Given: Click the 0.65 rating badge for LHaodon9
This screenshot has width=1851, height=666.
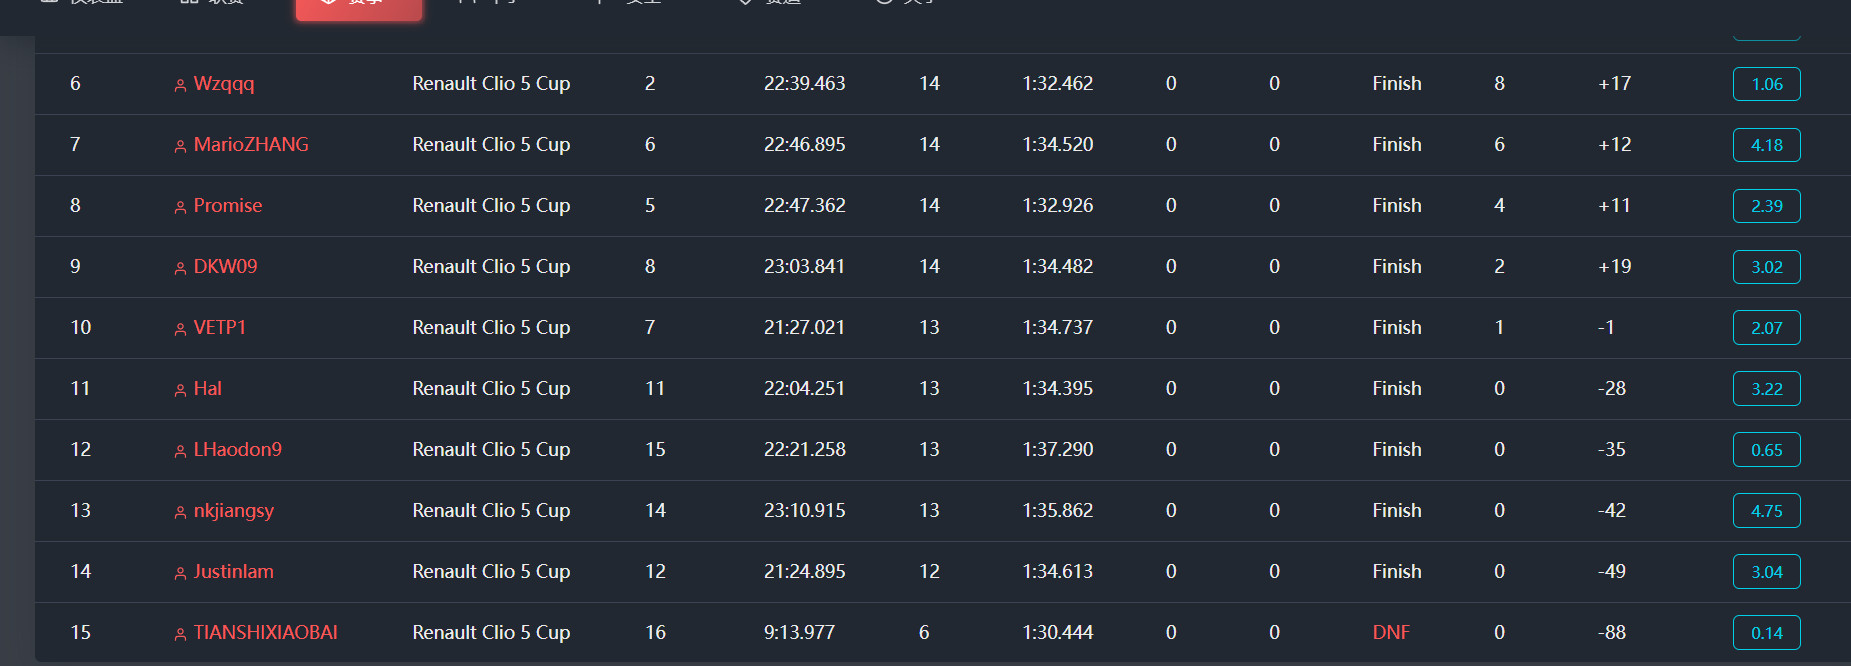Looking at the screenshot, I should 1766,450.
